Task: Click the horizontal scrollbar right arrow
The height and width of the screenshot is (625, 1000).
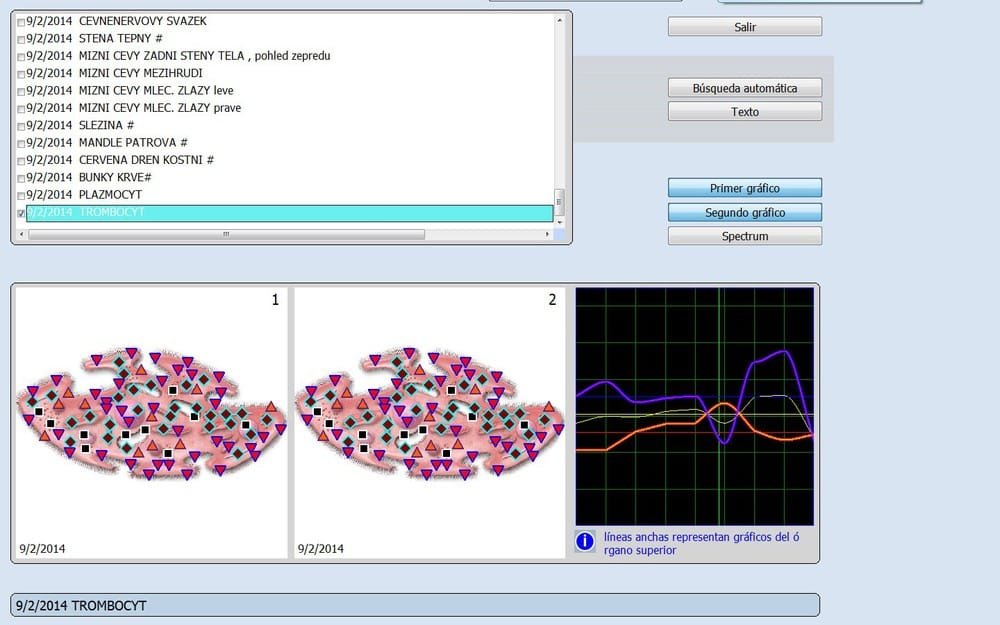Action: pyautogui.click(x=547, y=234)
